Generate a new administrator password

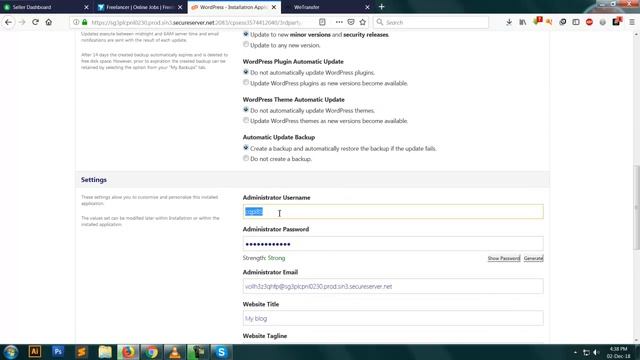tap(533, 258)
